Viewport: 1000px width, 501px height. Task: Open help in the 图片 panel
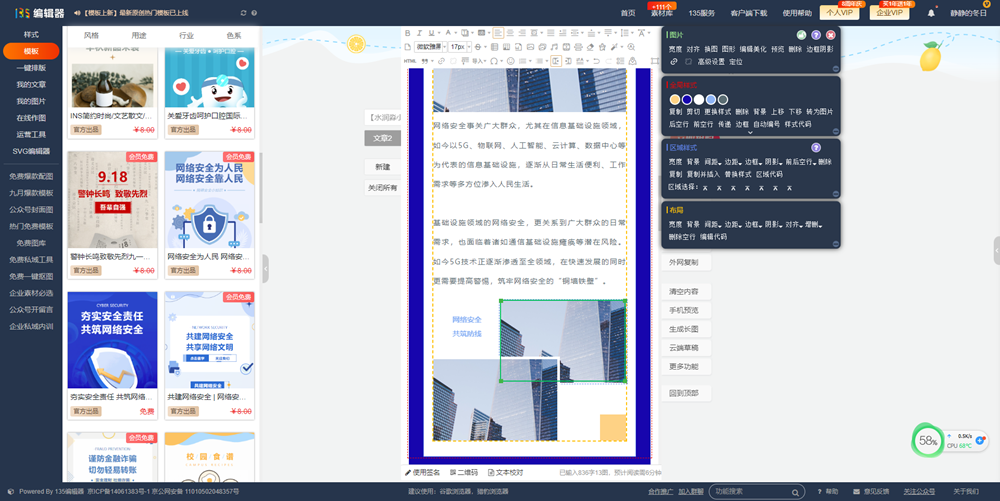(816, 35)
